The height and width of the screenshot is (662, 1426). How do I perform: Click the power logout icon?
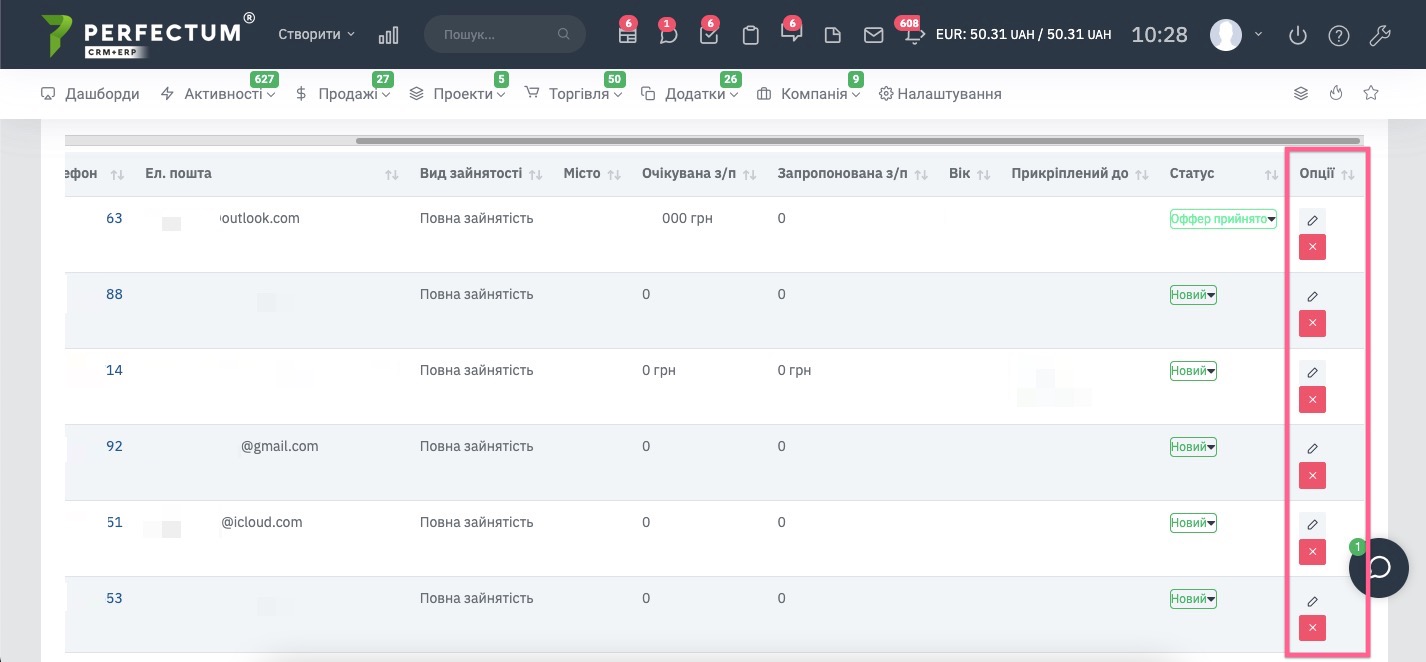point(1298,36)
